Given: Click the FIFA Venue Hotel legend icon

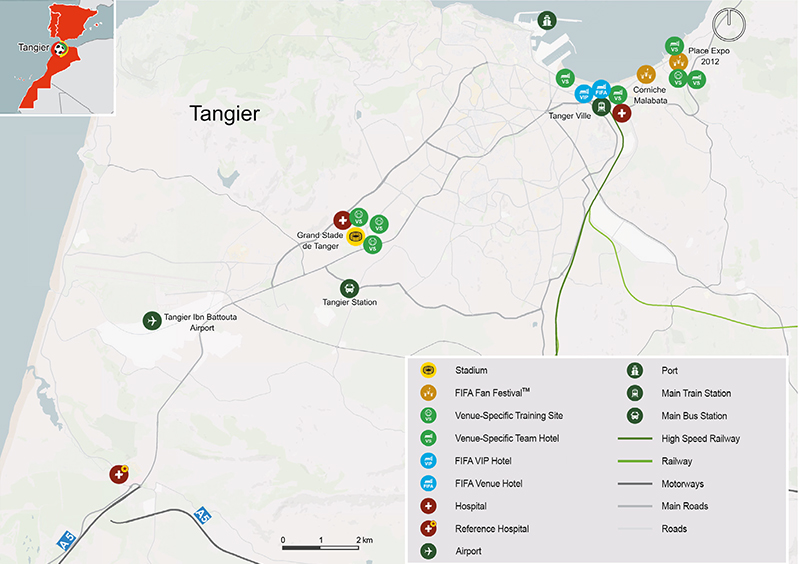Looking at the screenshot, I should click(x=428, y=483).
